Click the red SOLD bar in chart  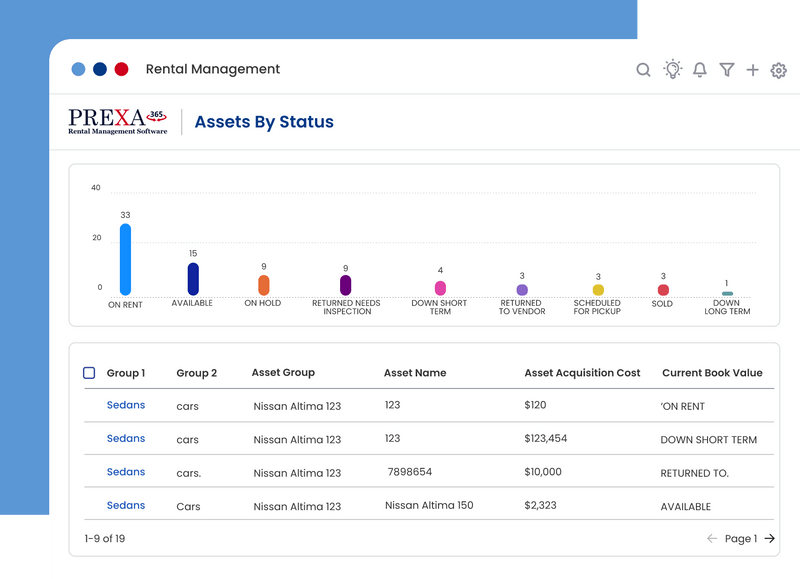pyautogui.click(x=663, y=290)
